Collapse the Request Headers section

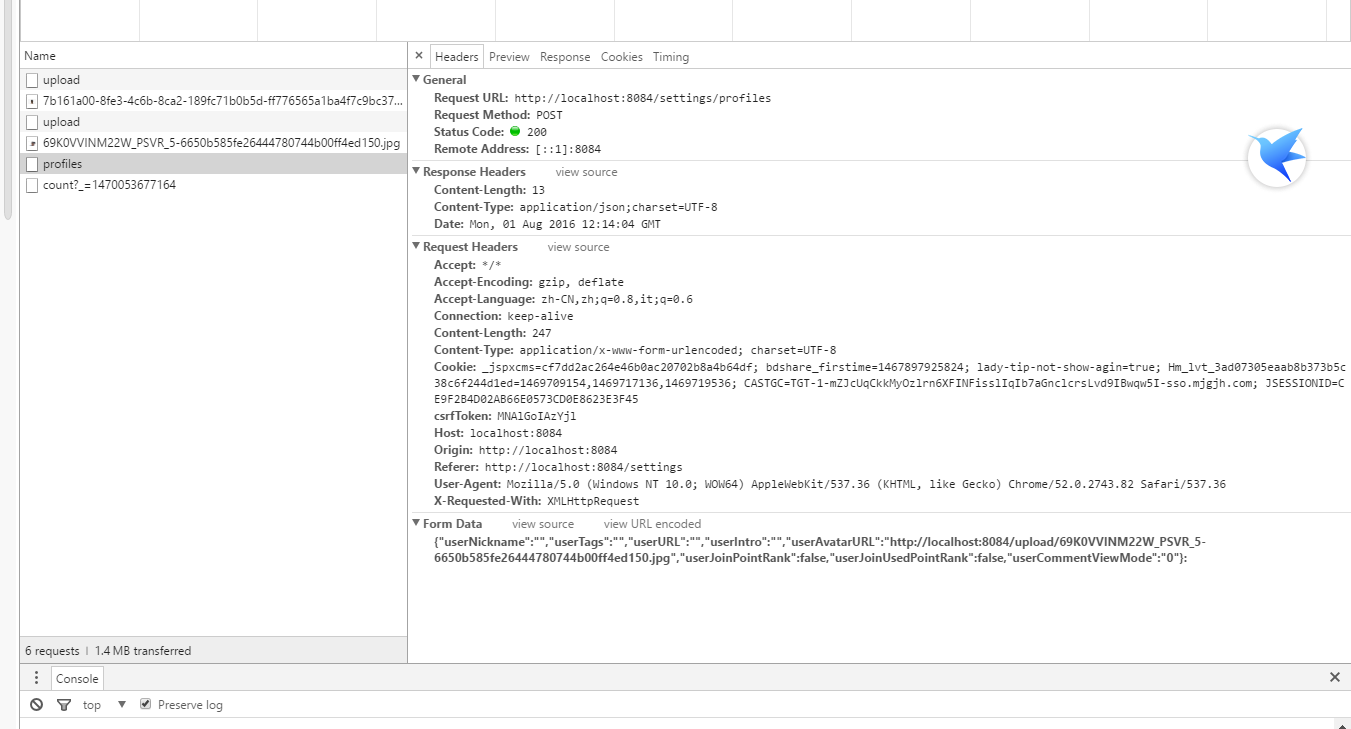(x=417, y=247)
